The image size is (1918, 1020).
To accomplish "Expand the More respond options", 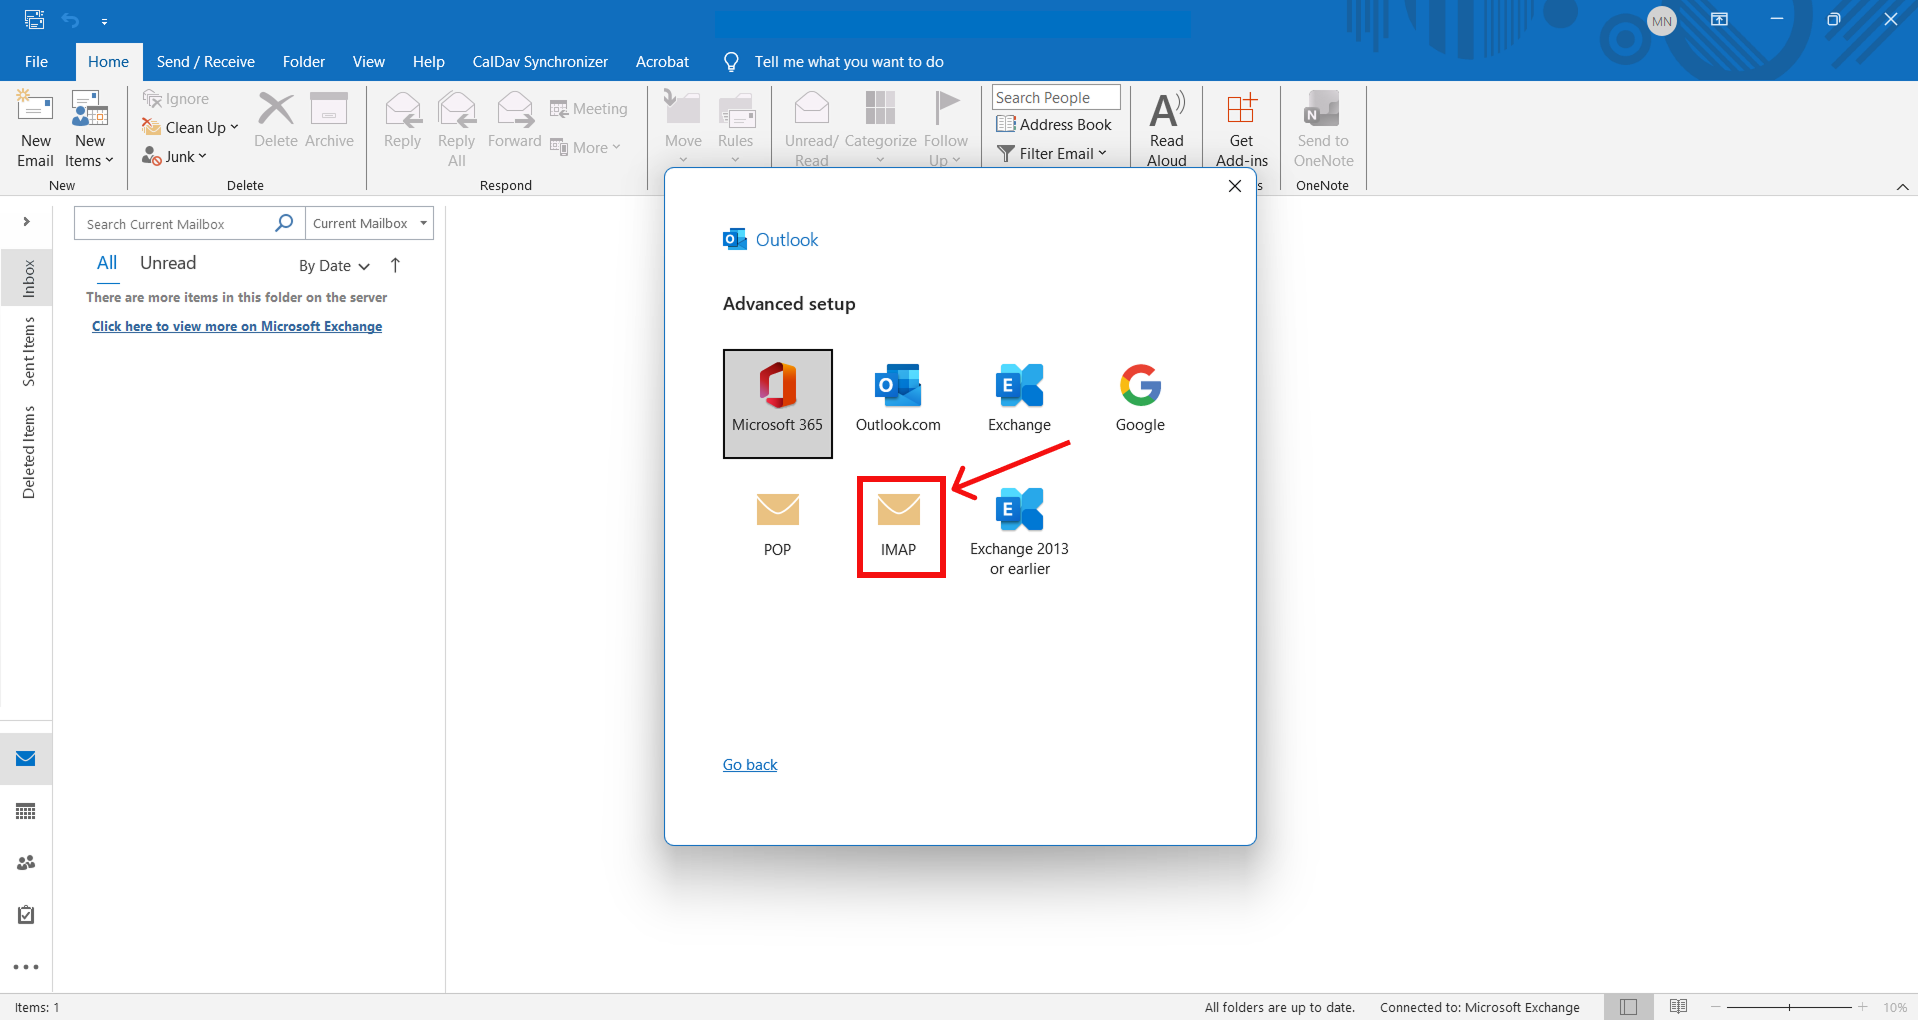I will 586,147.
